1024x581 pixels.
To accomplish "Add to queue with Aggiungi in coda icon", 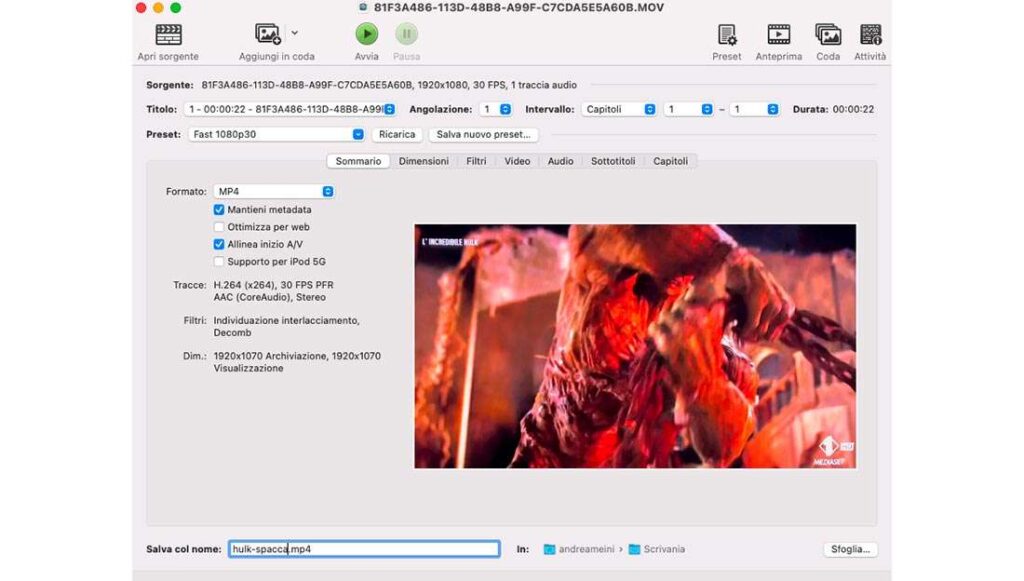I will tap(268, 35).
